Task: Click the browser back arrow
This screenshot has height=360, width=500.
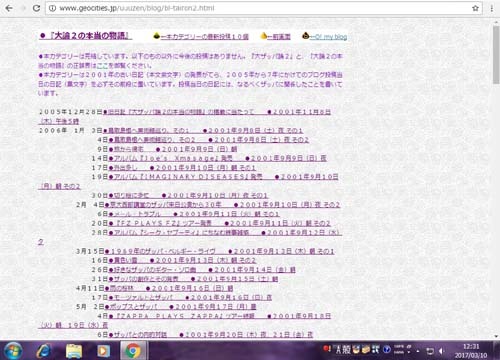Action: click(x=9, y=8)
